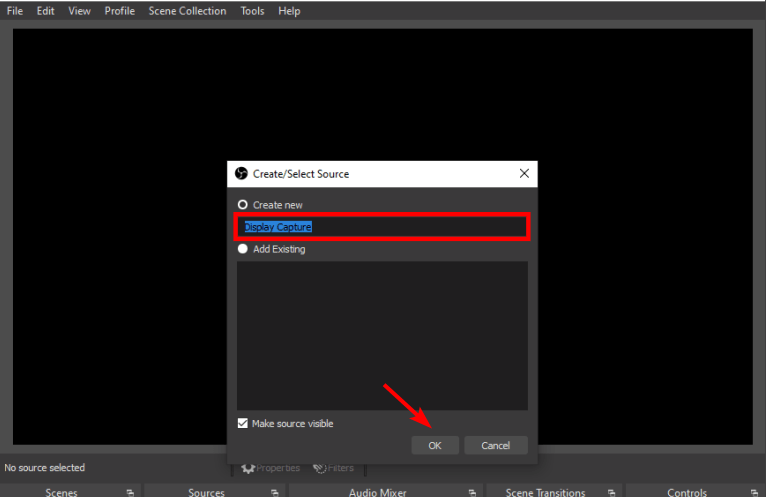Click the No source selected status text

click(44, 468)
